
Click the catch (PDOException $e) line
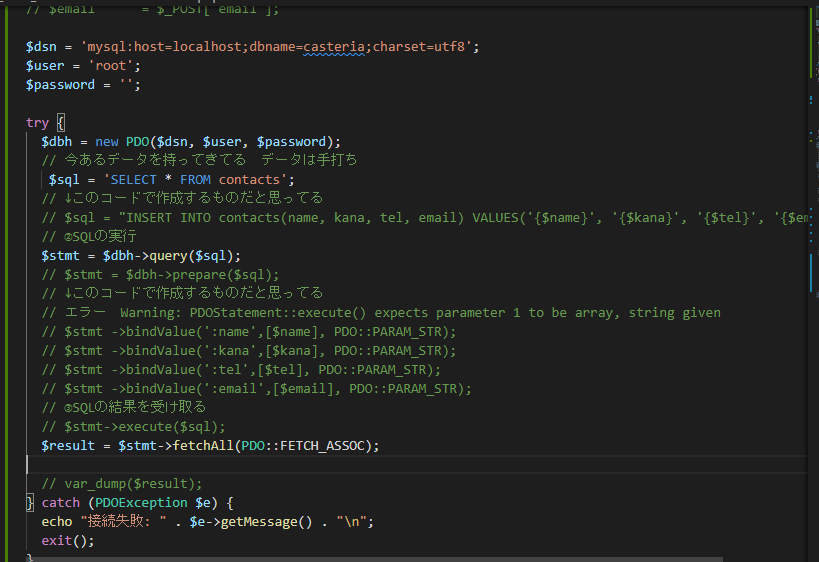[x=137, y=502]
